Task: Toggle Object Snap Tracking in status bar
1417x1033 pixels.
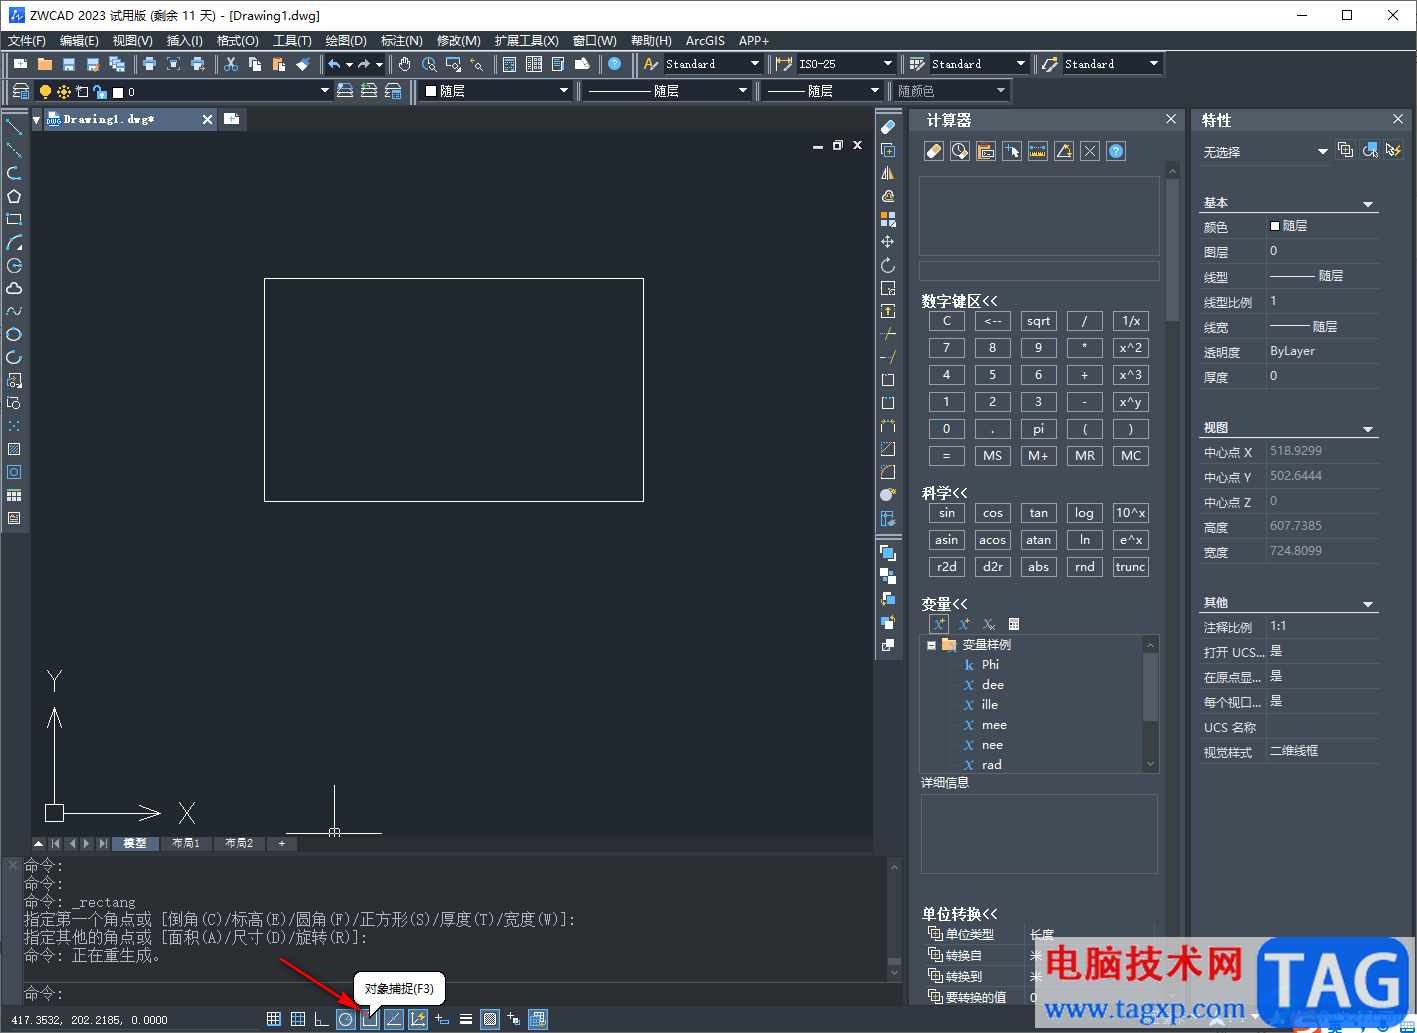Action: coord(394,1019)
